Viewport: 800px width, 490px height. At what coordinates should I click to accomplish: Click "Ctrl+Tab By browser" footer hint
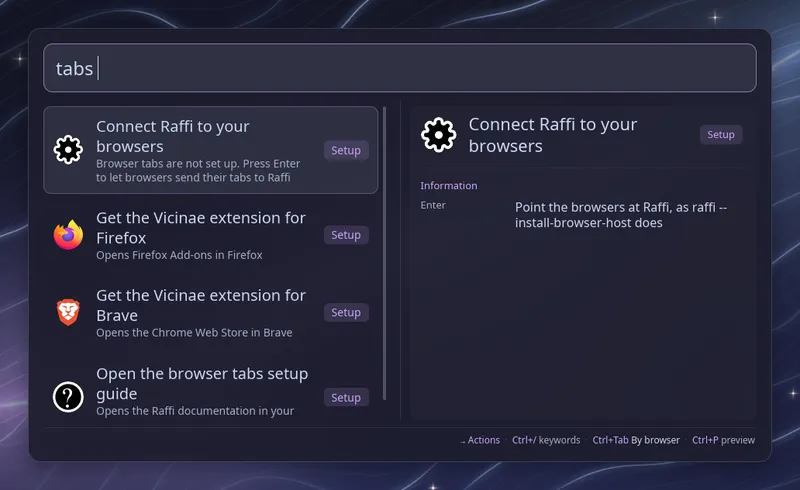[x=636, y=440]
